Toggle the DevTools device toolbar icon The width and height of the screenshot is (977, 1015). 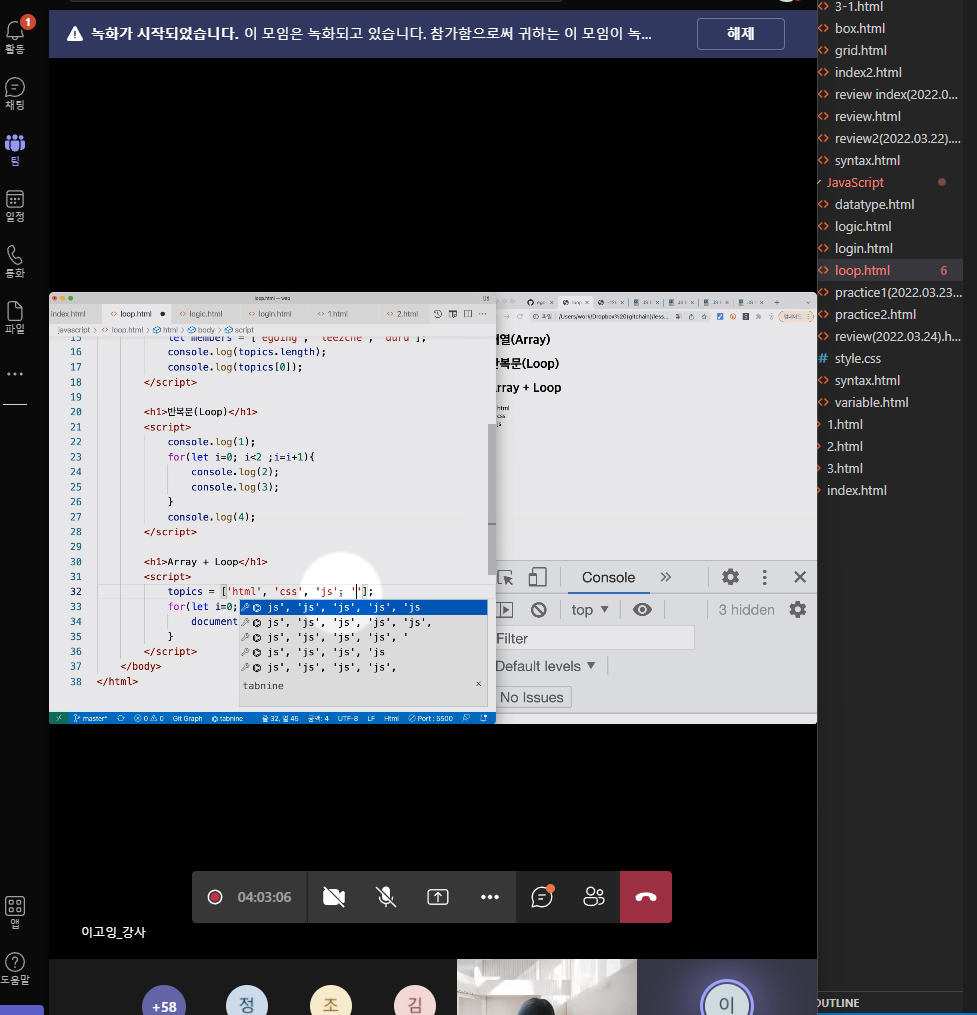tap(537, 577)
